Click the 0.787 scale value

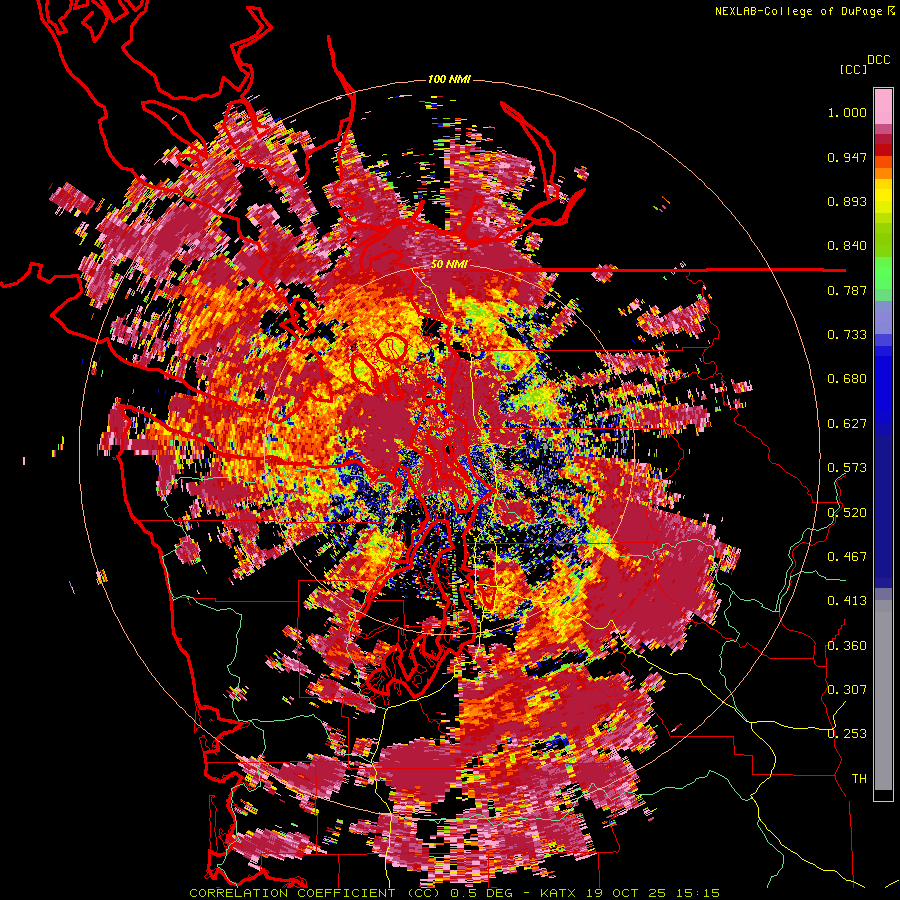pos(847,290)
